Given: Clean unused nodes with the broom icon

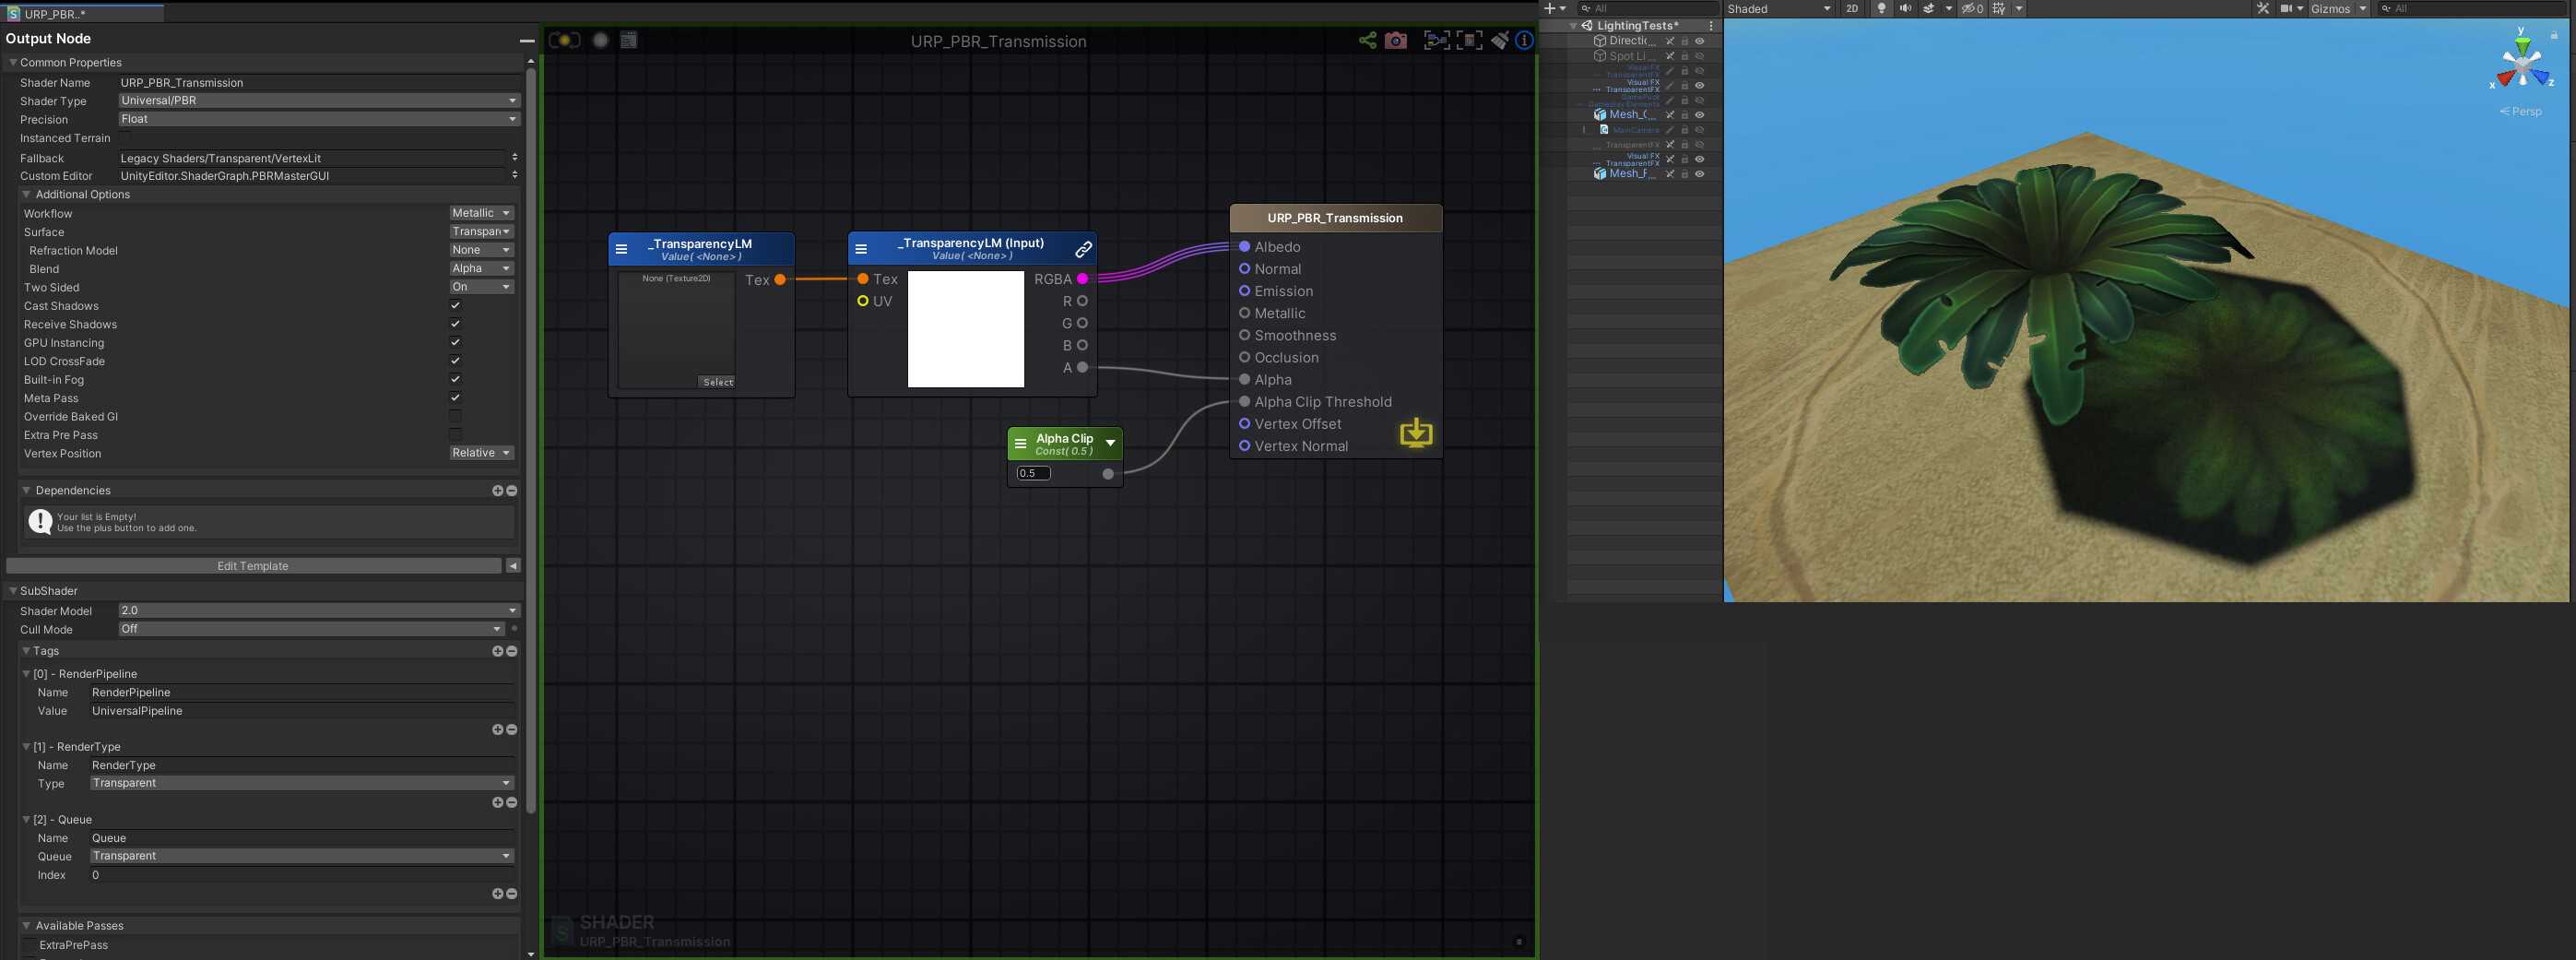Looking at the screenshot, I should pos(1502,41).
